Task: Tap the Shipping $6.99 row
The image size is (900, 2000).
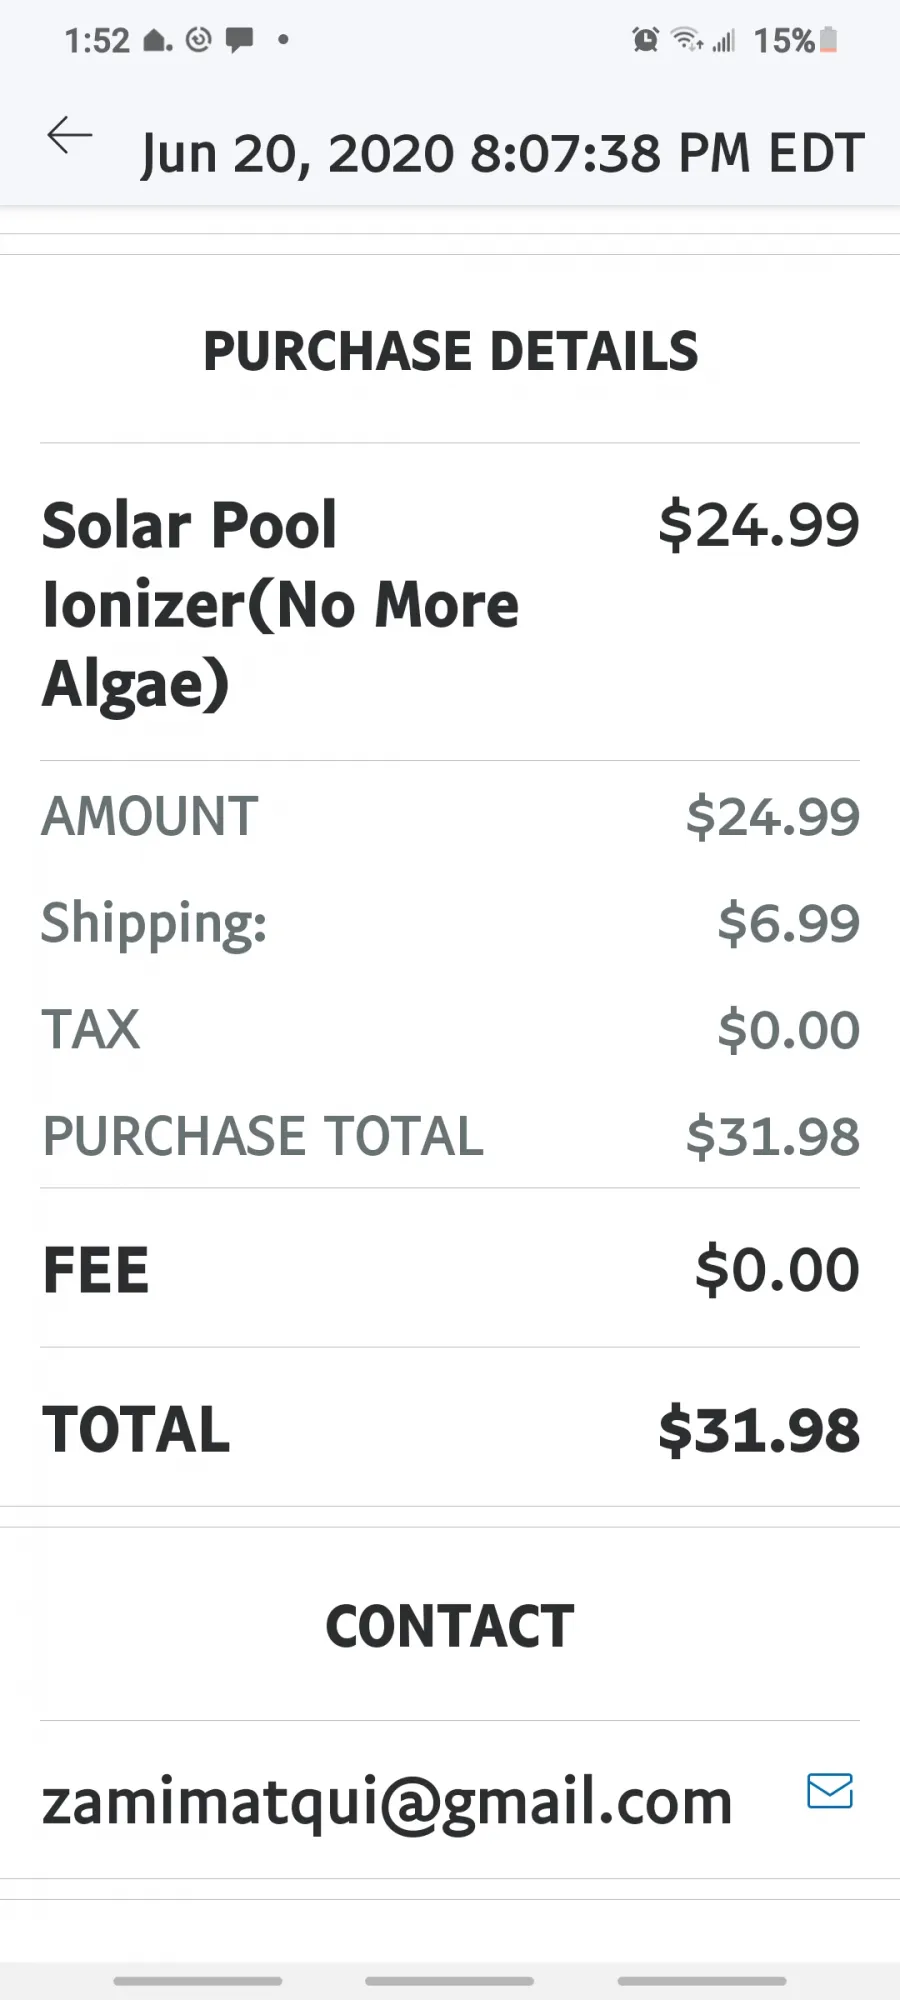Action: click(x=450, y=922)
